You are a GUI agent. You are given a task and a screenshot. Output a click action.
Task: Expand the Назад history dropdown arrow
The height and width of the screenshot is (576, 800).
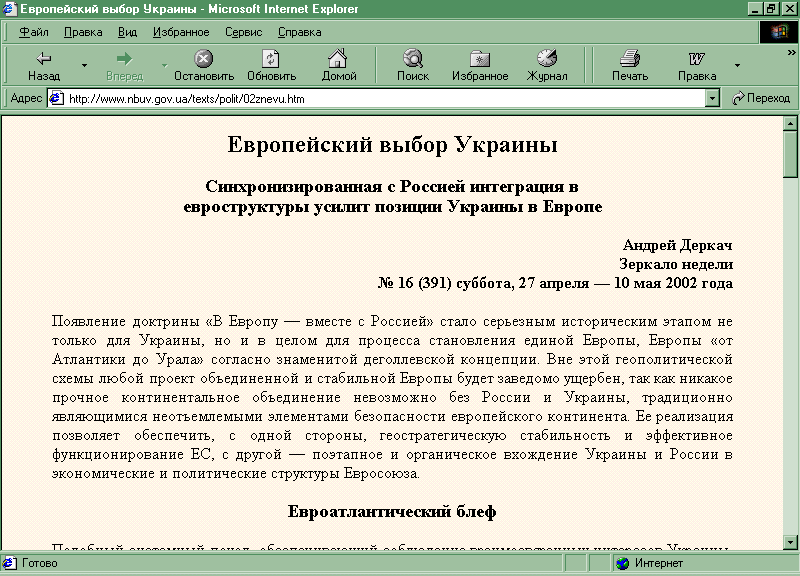click(x=84, y=66)
